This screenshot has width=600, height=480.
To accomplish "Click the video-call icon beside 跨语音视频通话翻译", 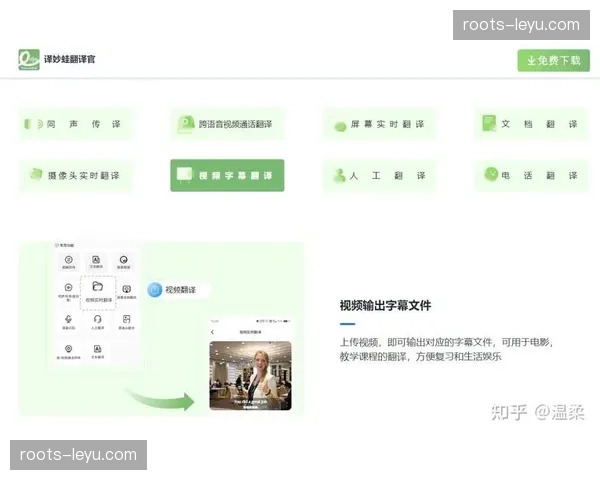I will [x=186, y=124].
